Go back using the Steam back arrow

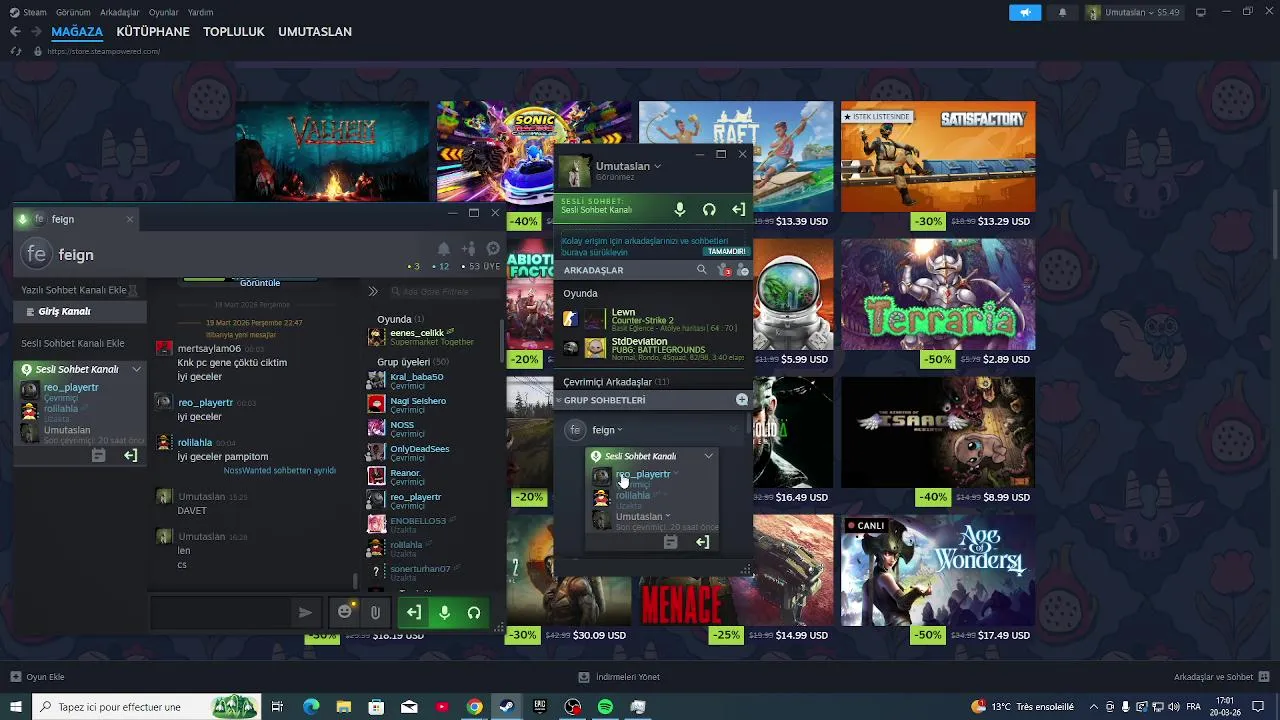click(x=15, y=31)
